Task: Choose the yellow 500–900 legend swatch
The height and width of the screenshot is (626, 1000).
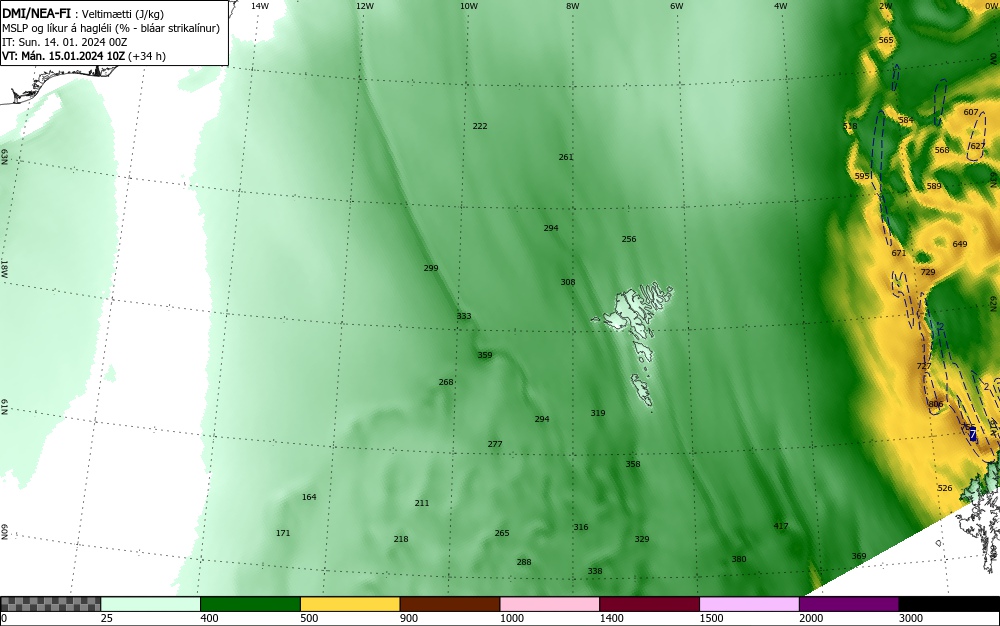Action: (350, 604)
